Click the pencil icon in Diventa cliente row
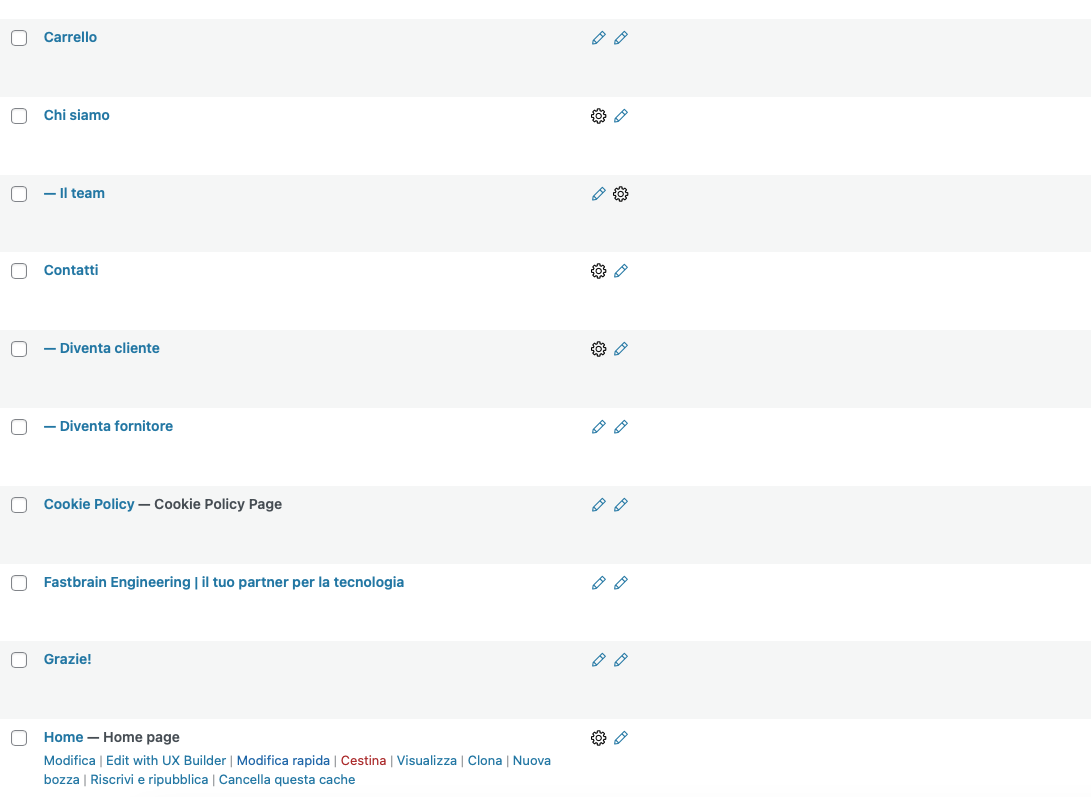Screen dimensions: 1091x797 [x=621, y=349]
